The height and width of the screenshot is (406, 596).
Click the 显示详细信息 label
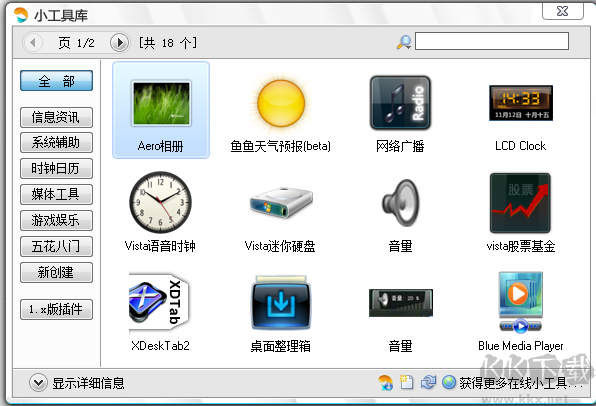pyautogui.click(x=88, y=383)
